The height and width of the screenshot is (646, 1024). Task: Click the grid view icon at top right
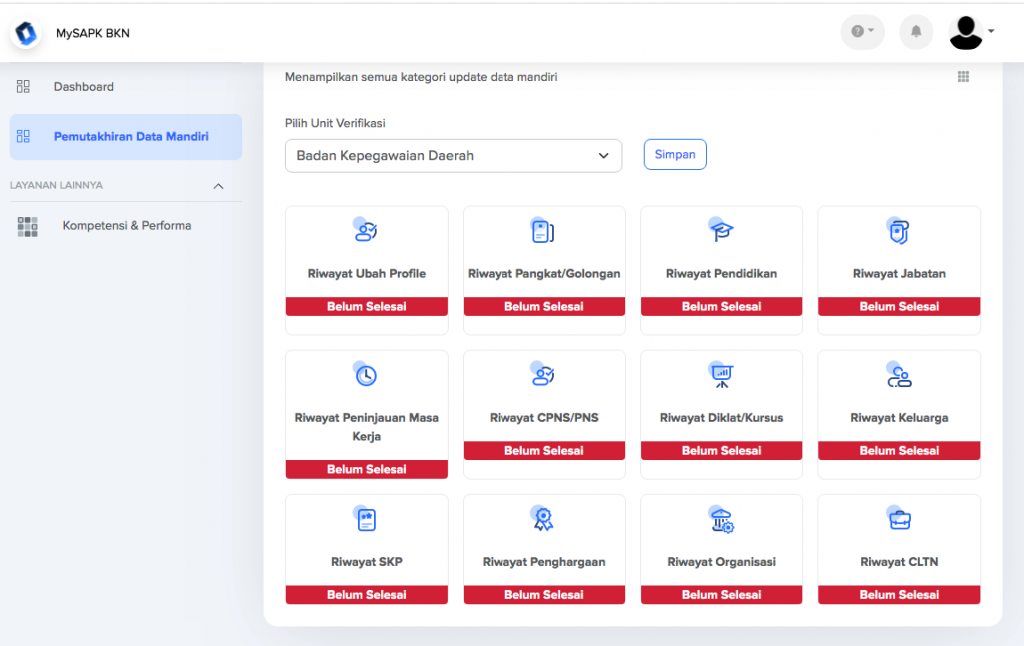pos(963,76)
